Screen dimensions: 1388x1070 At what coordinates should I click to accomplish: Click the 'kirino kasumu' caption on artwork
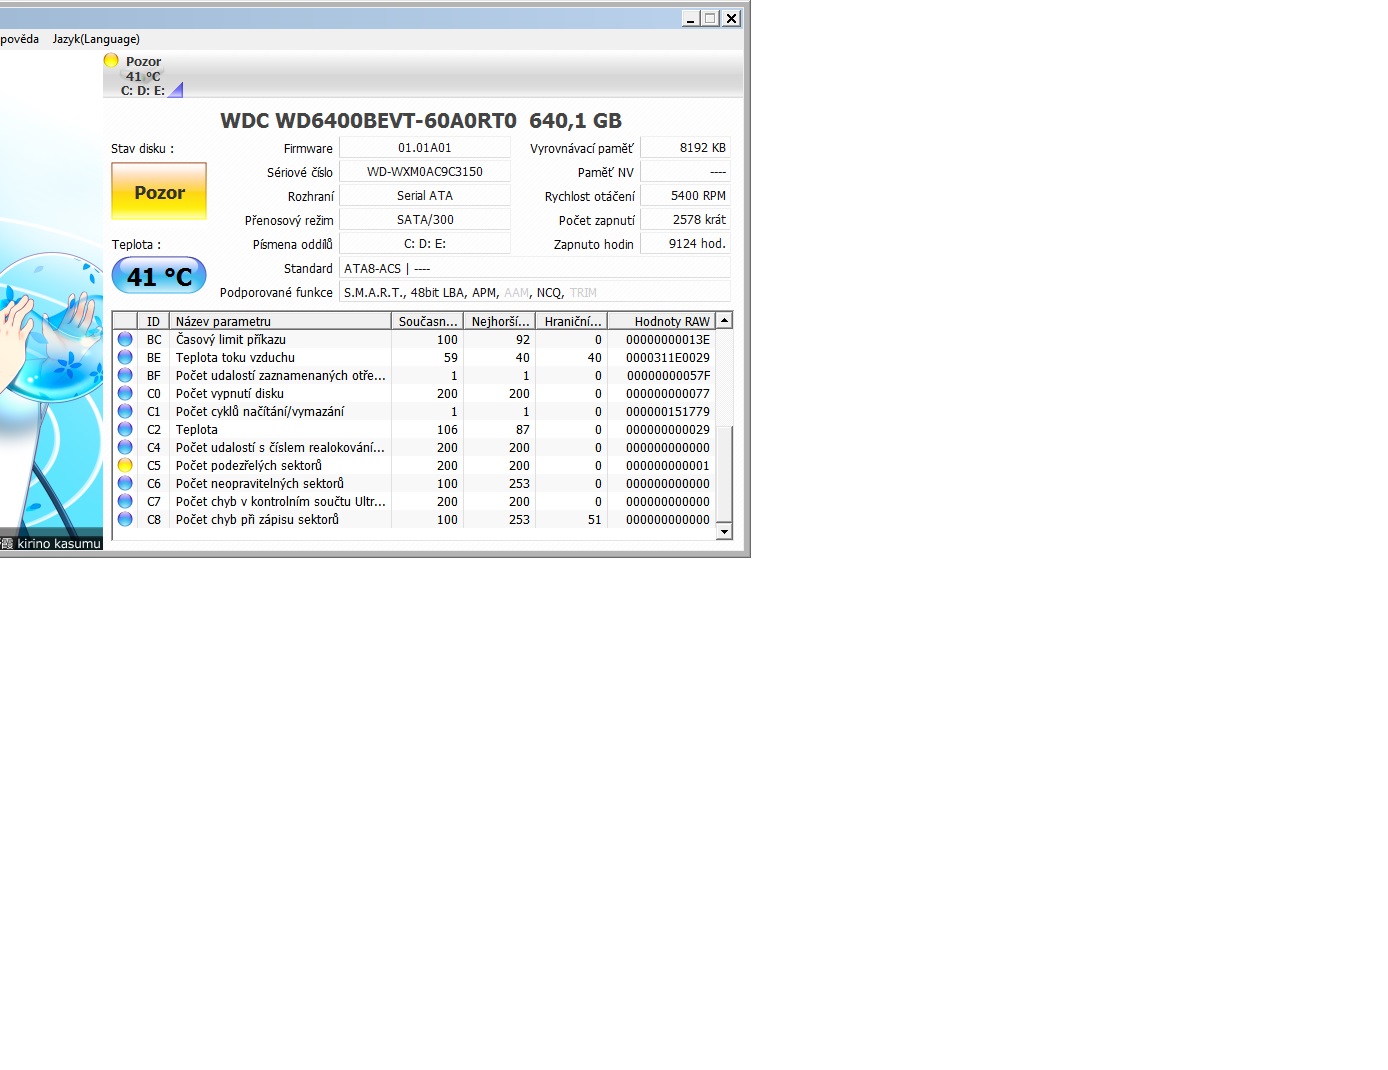click(59, 543)
